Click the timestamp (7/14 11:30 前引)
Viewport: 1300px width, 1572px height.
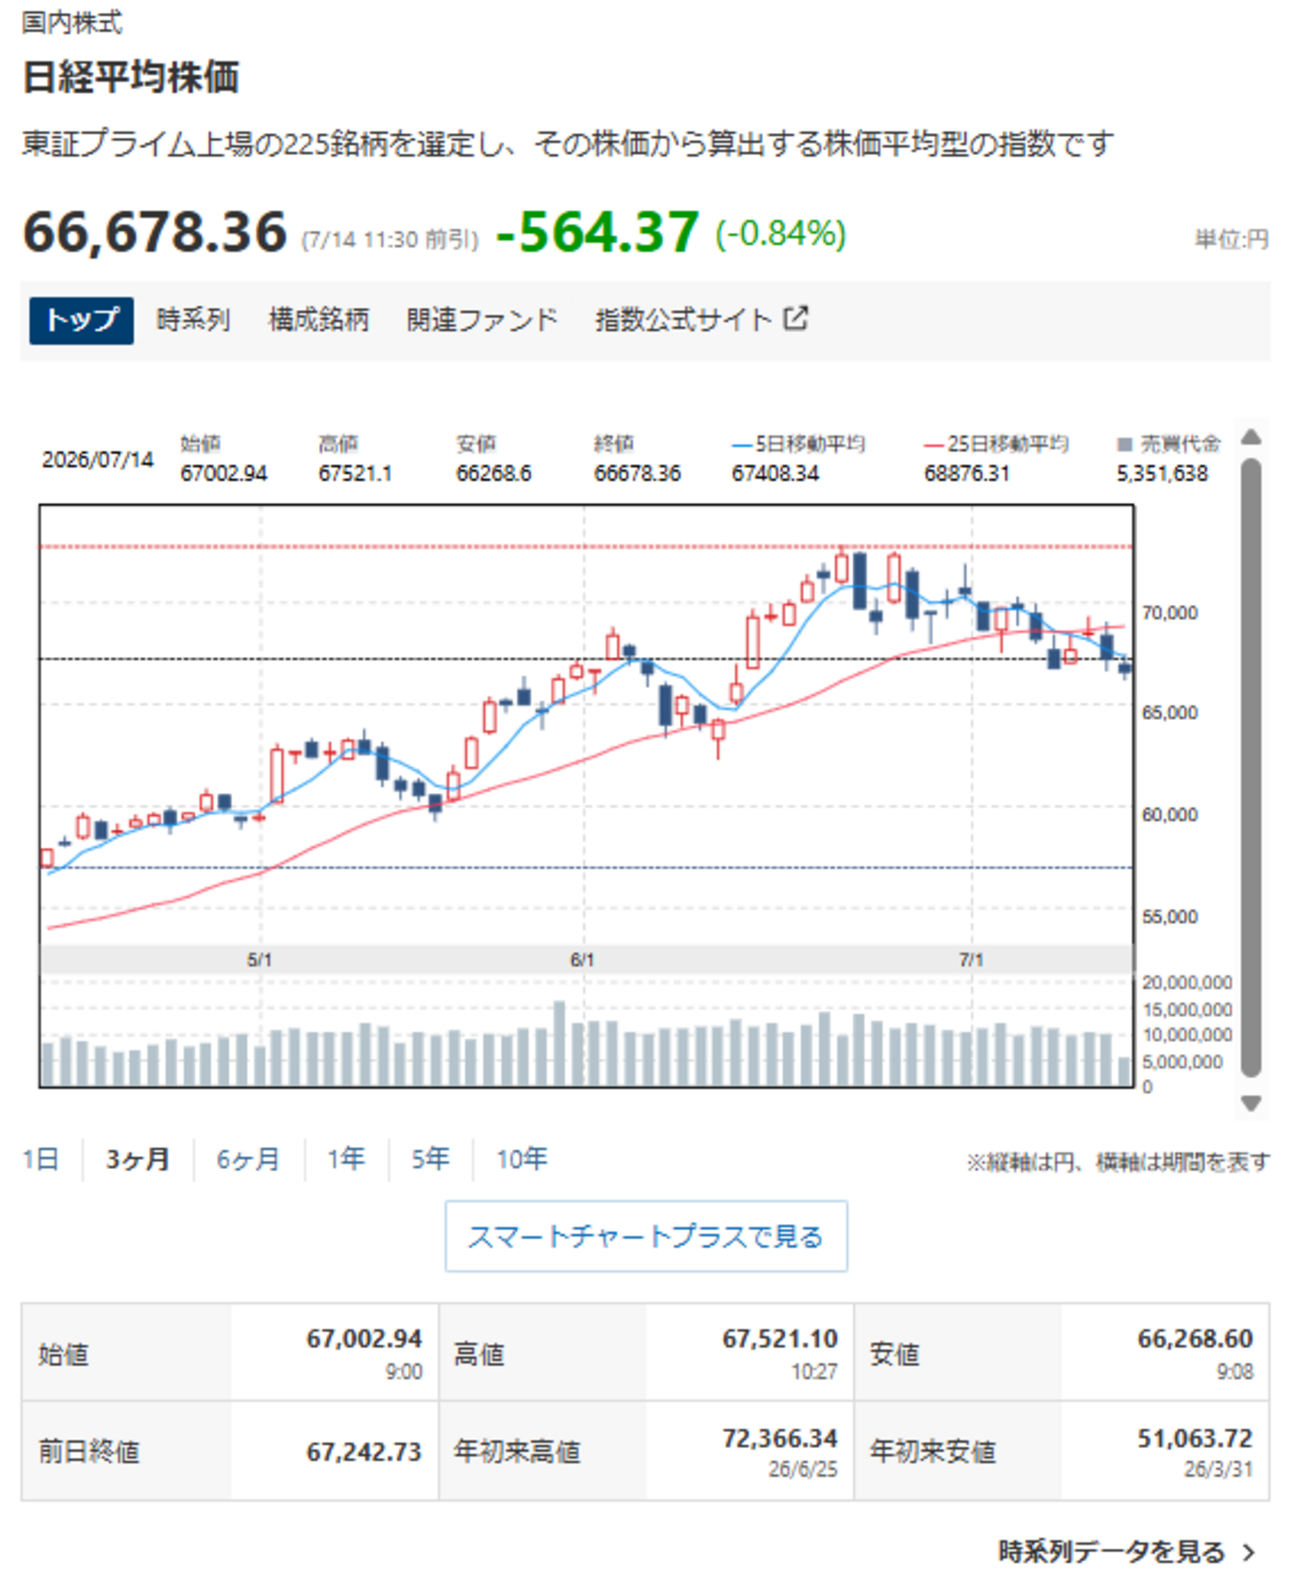tap(390, 240)
